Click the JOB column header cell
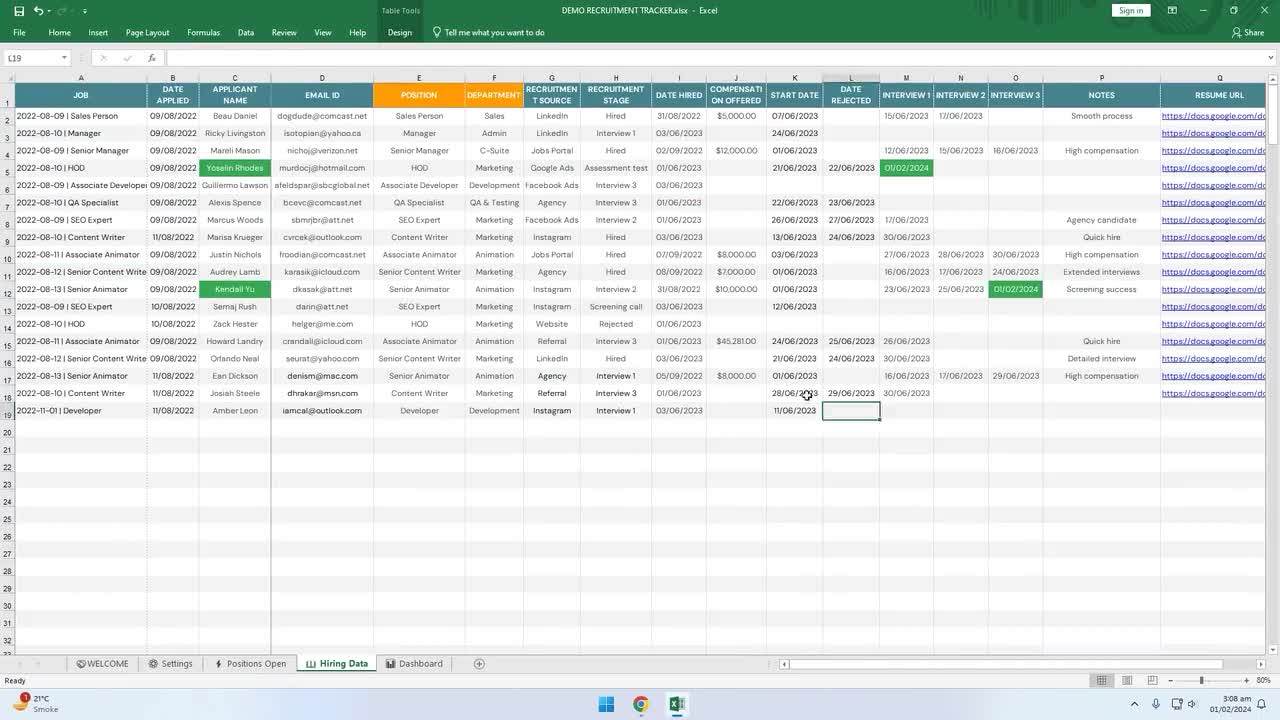The width and height of the screenshot is (1280, 720). 81,95
